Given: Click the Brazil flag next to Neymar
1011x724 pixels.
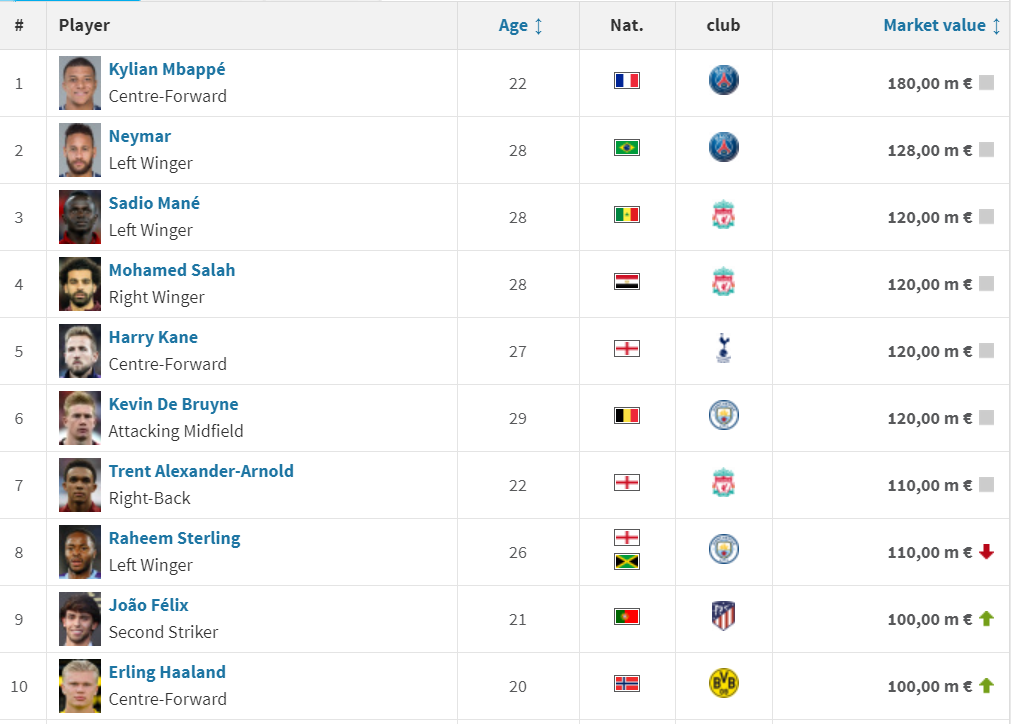Looking at the screenshot, I should (x=627, y=148).
